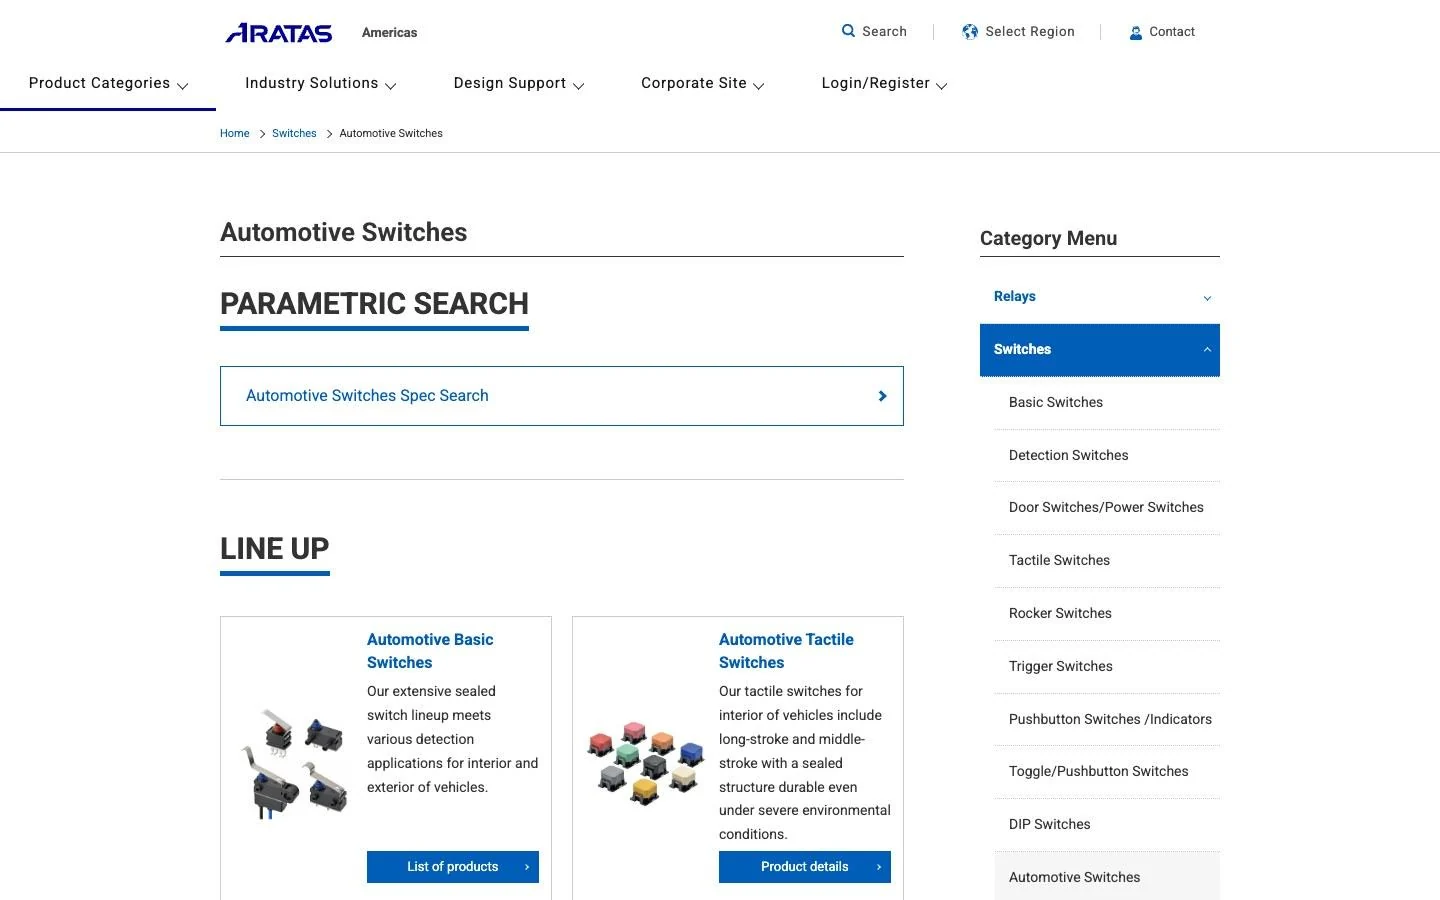Screen dimensions: 1440x900
Task: Click the Americas region label
Action: [390, 33]
